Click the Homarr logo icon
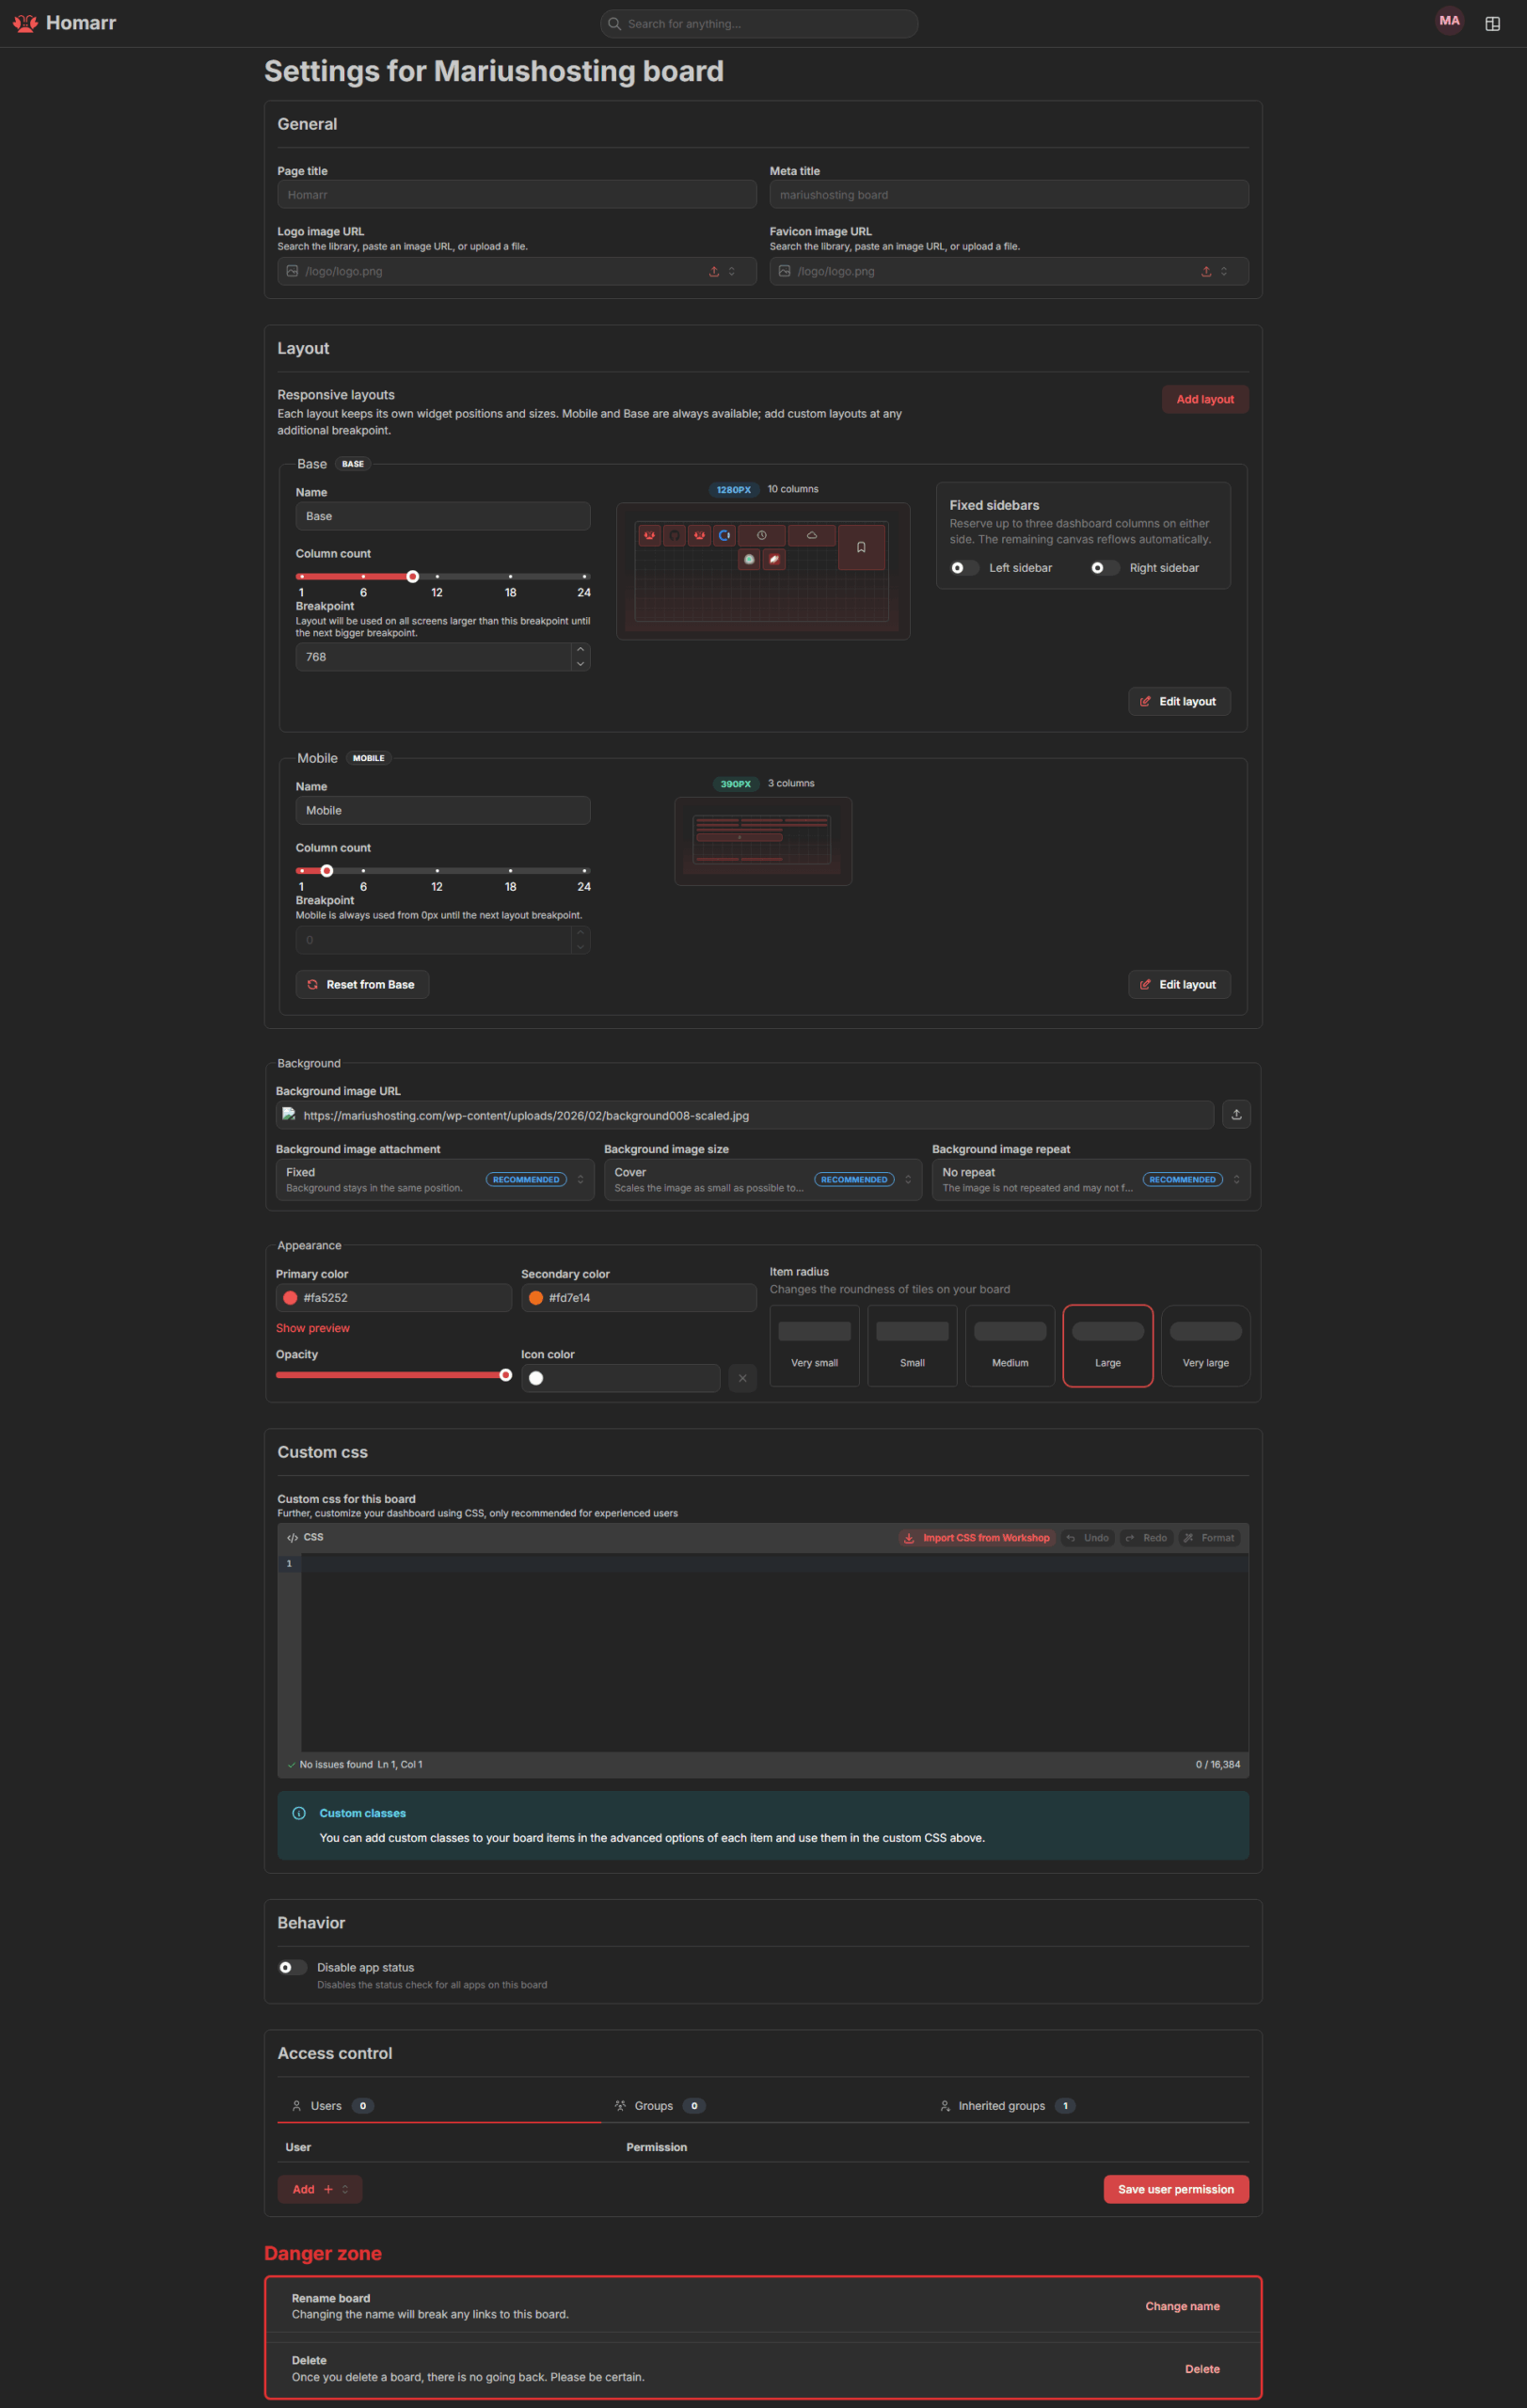This screenshot has height=2408, width=1527. point(26,23)
